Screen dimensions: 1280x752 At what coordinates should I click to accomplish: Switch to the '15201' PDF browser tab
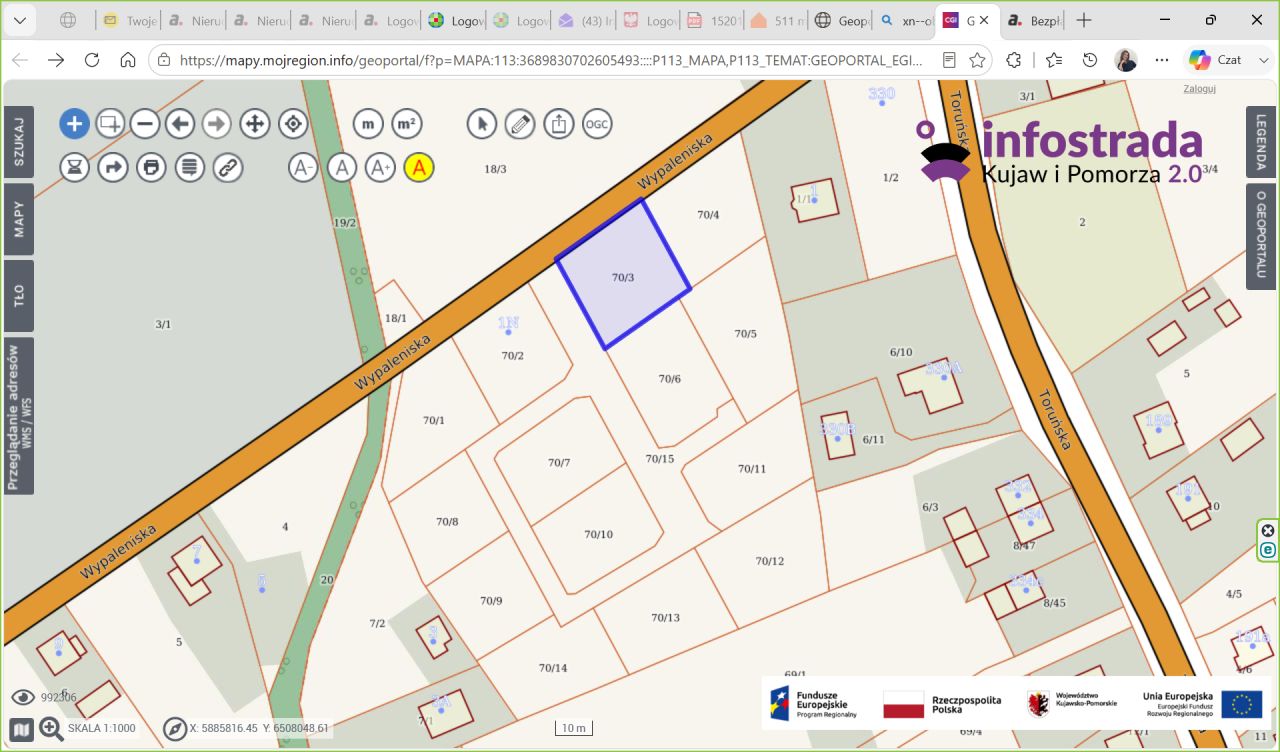pos(712,20)
